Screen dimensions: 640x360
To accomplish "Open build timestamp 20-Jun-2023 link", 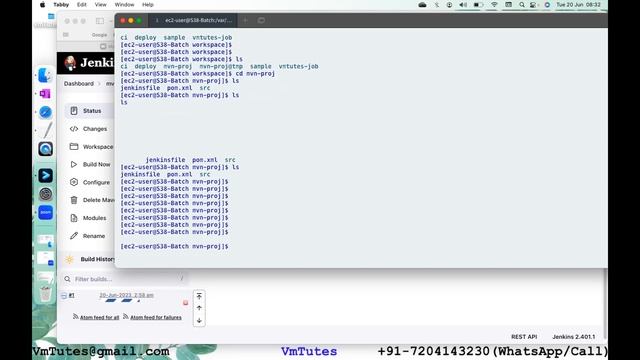I will coord(127,295).
